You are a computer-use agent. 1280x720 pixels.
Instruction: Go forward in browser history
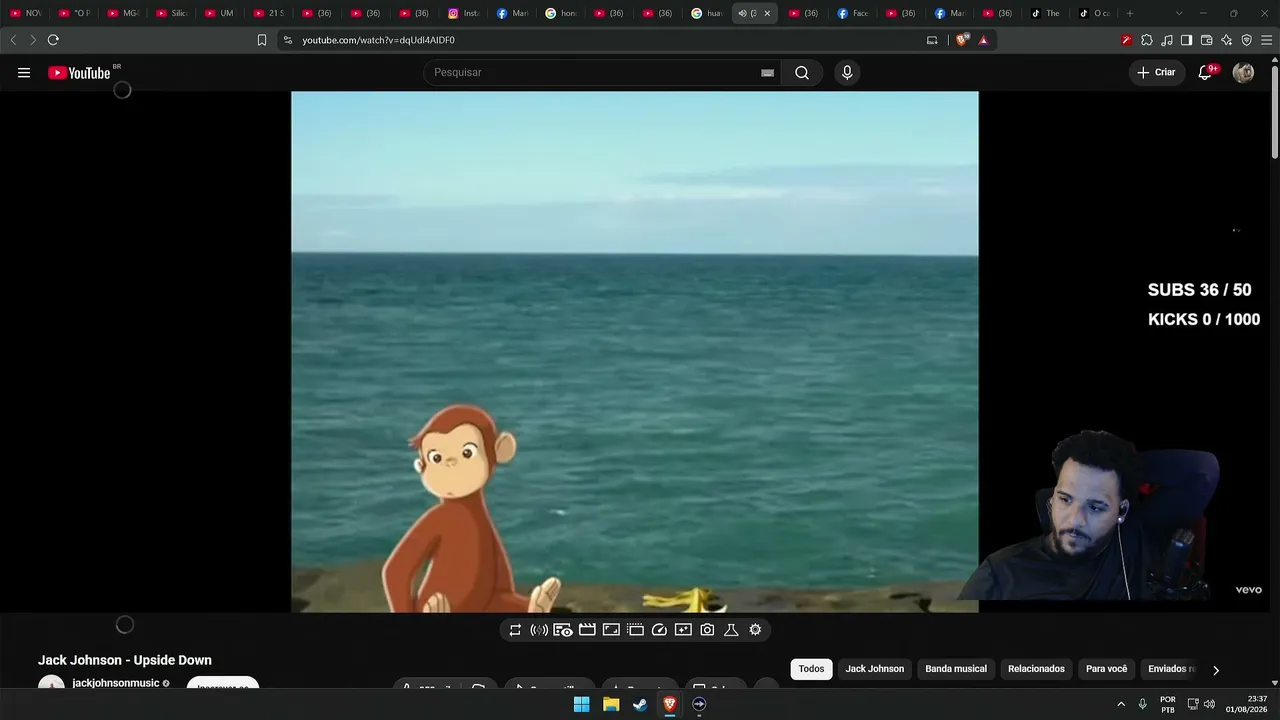33,40
